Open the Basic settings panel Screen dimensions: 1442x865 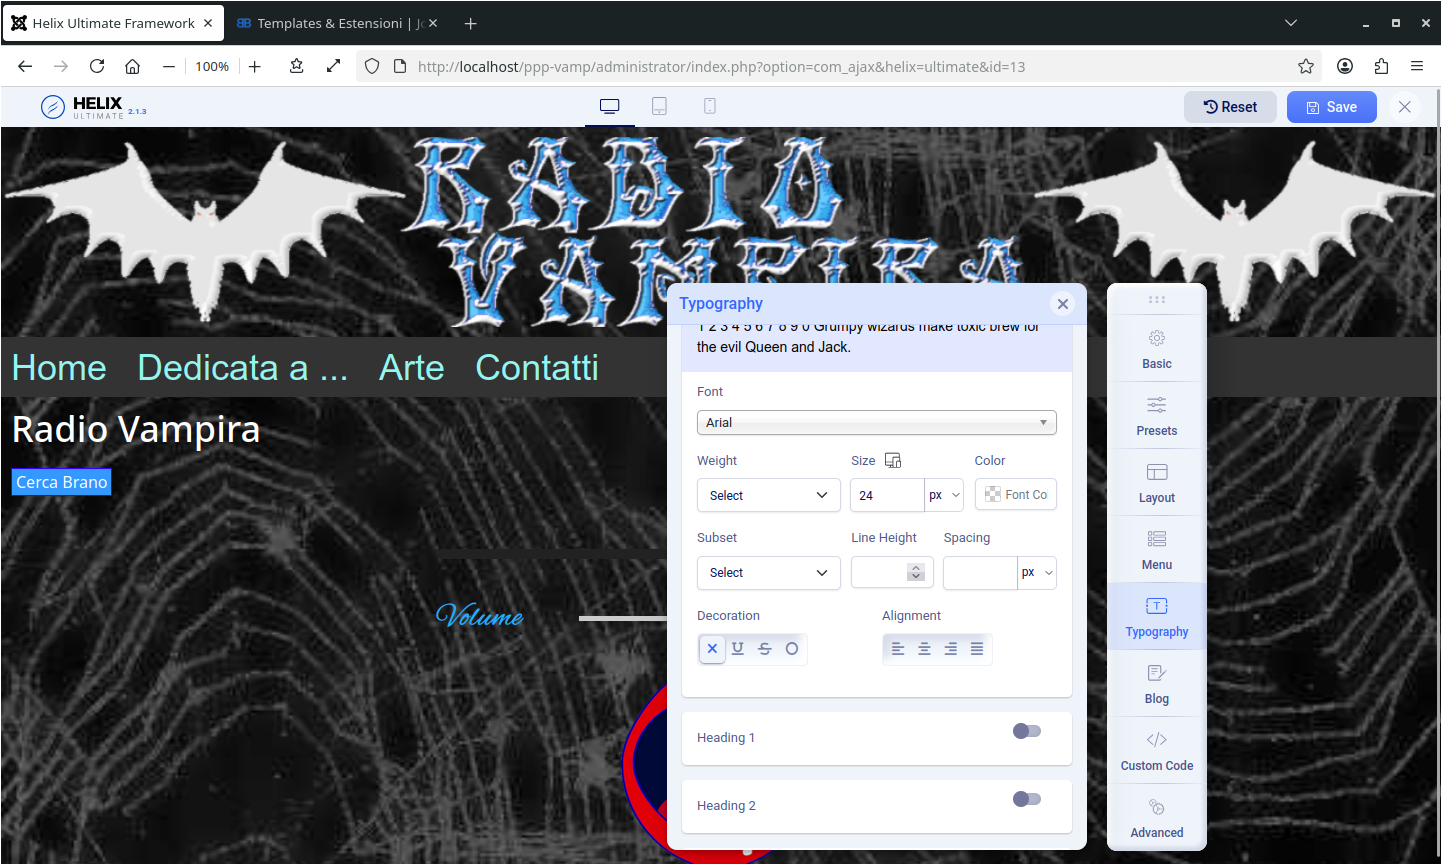click(1157, 349)
